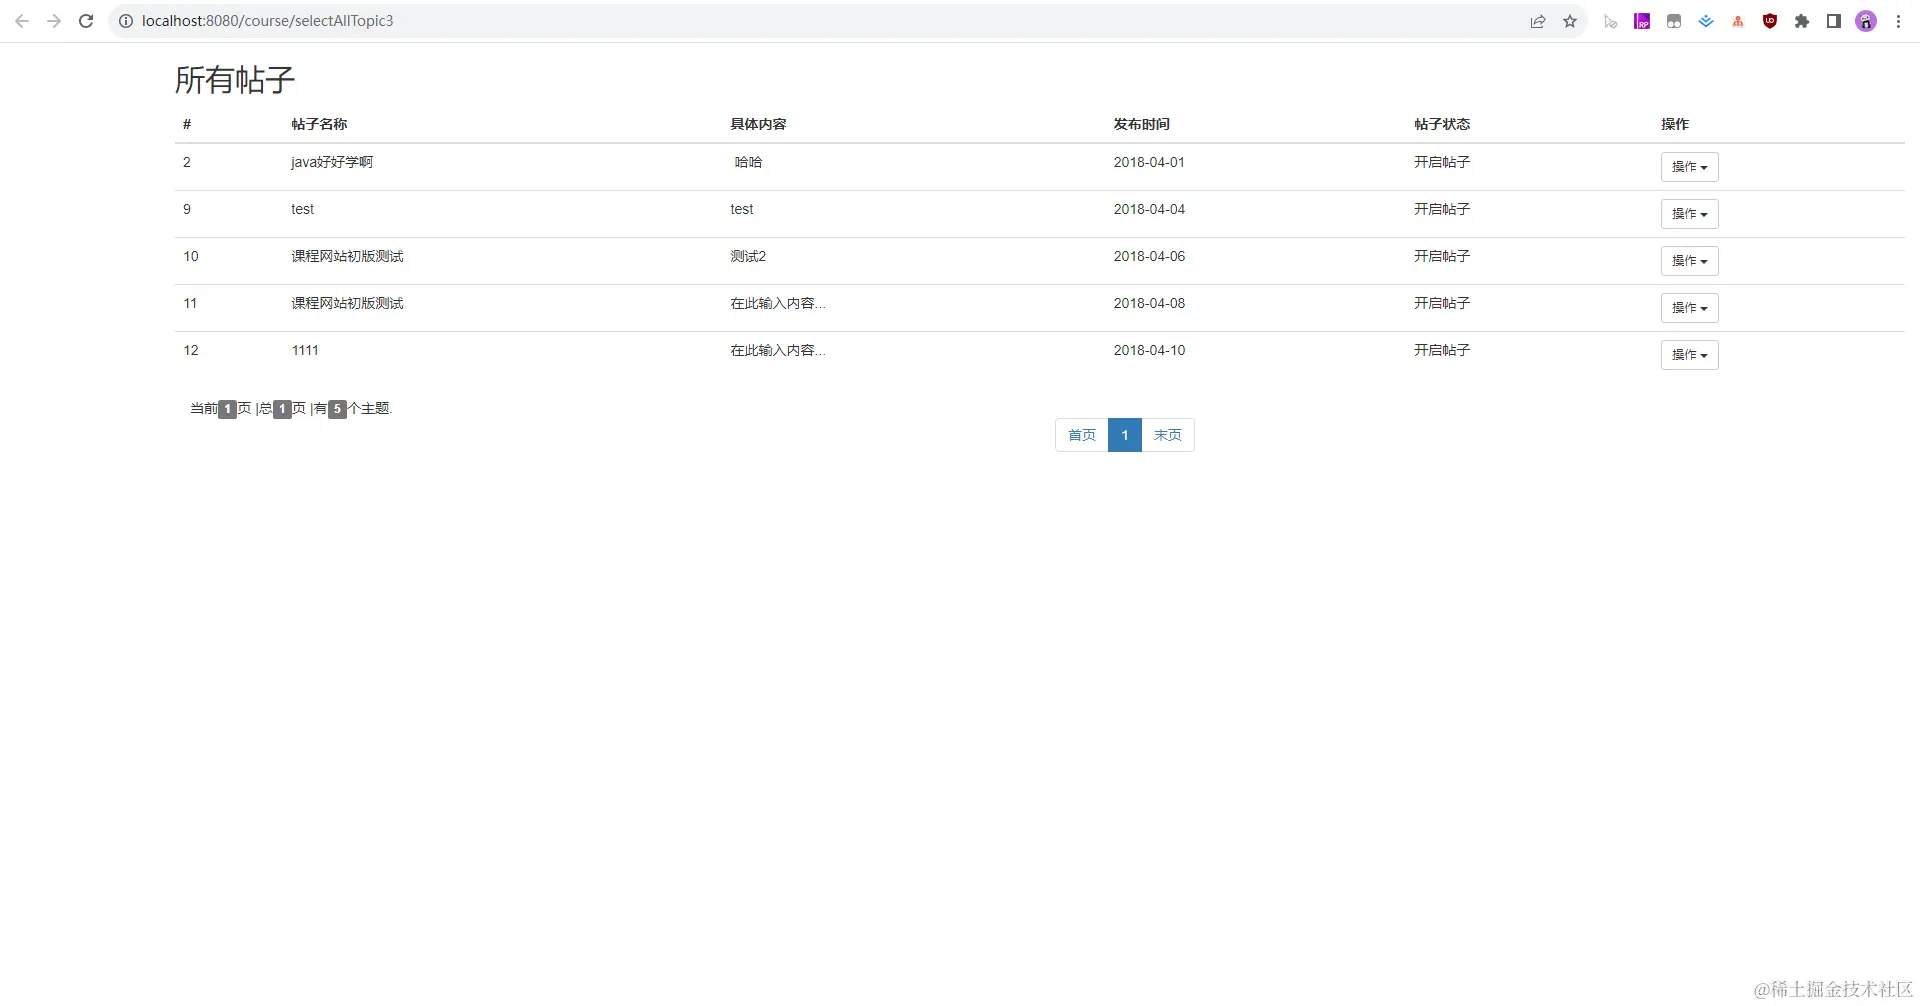The width and height of the screenshot is (1920, 1006).
Task: Click the post title in row 11
Action: 347,303
